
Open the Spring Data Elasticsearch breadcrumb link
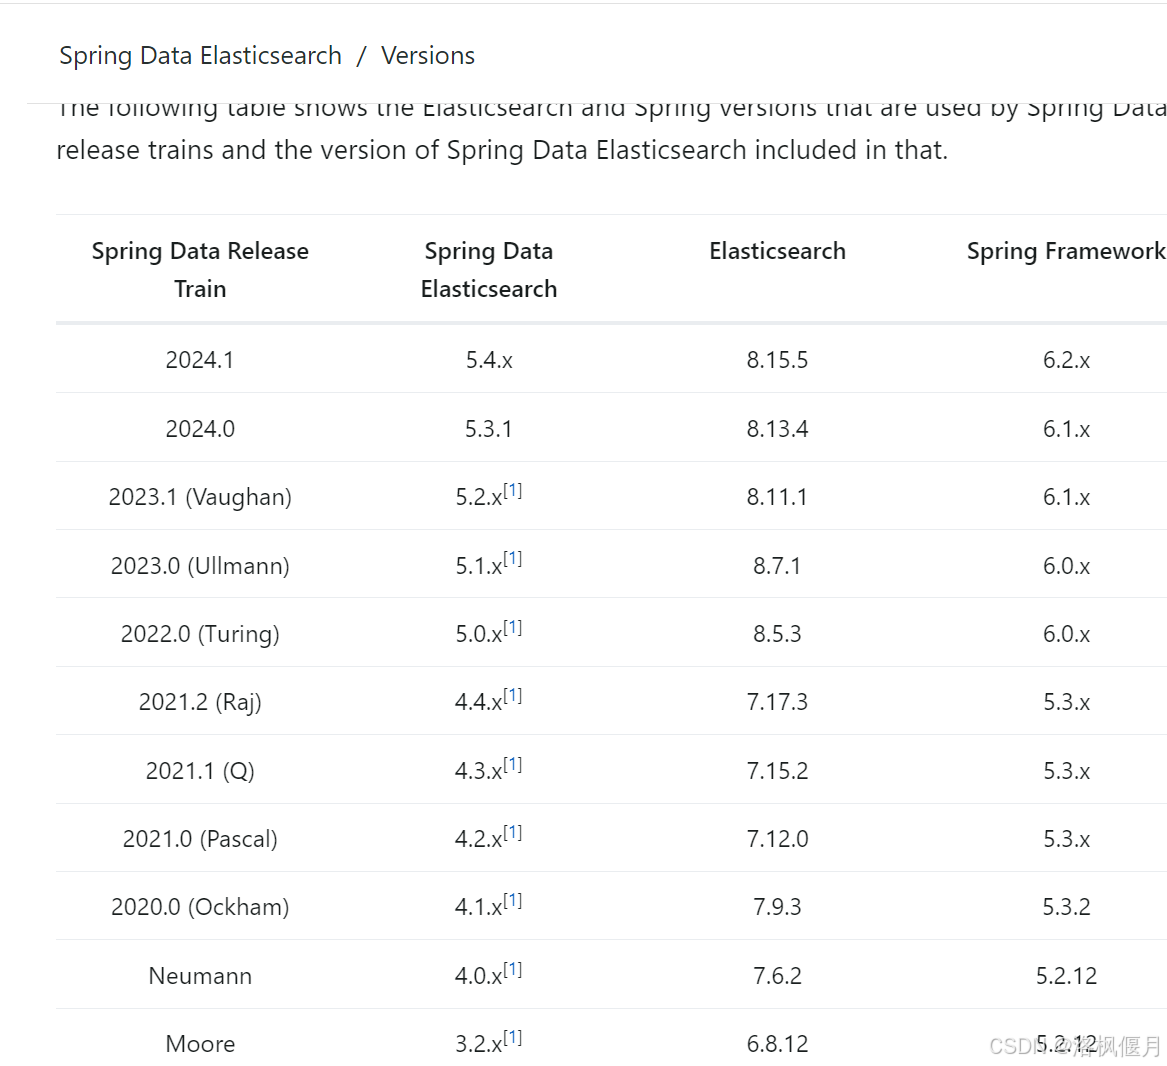coord(200,56)
